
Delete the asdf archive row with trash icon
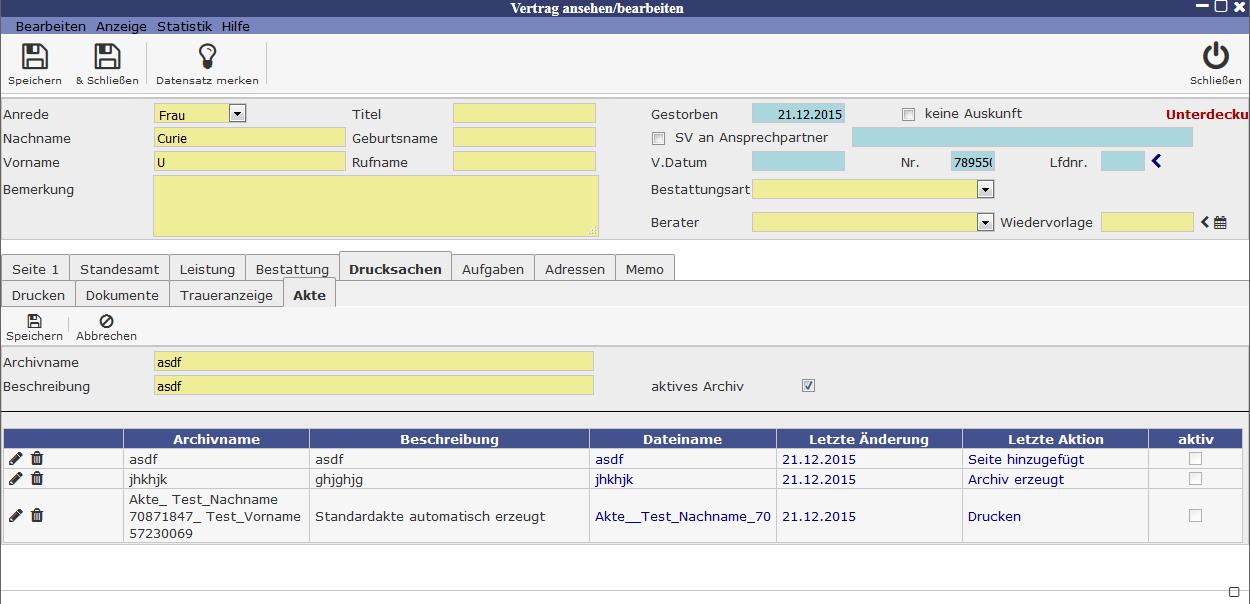[x=37, y=459]
